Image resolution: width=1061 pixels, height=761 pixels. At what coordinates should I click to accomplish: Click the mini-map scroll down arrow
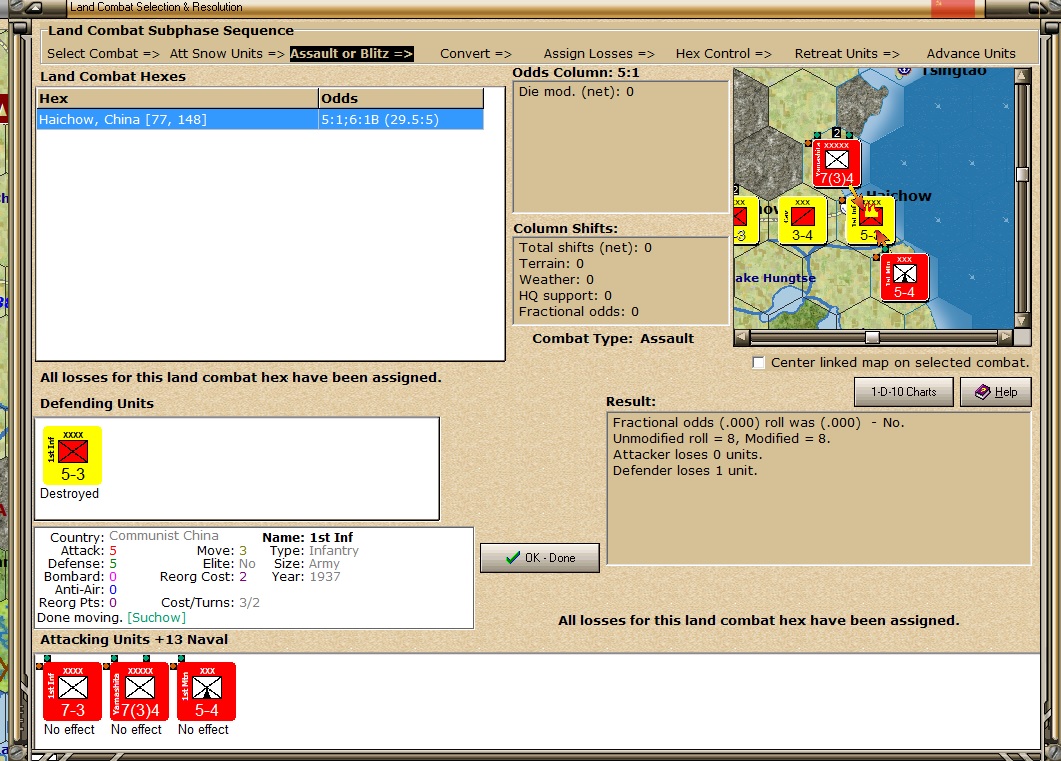(1022, 321)
